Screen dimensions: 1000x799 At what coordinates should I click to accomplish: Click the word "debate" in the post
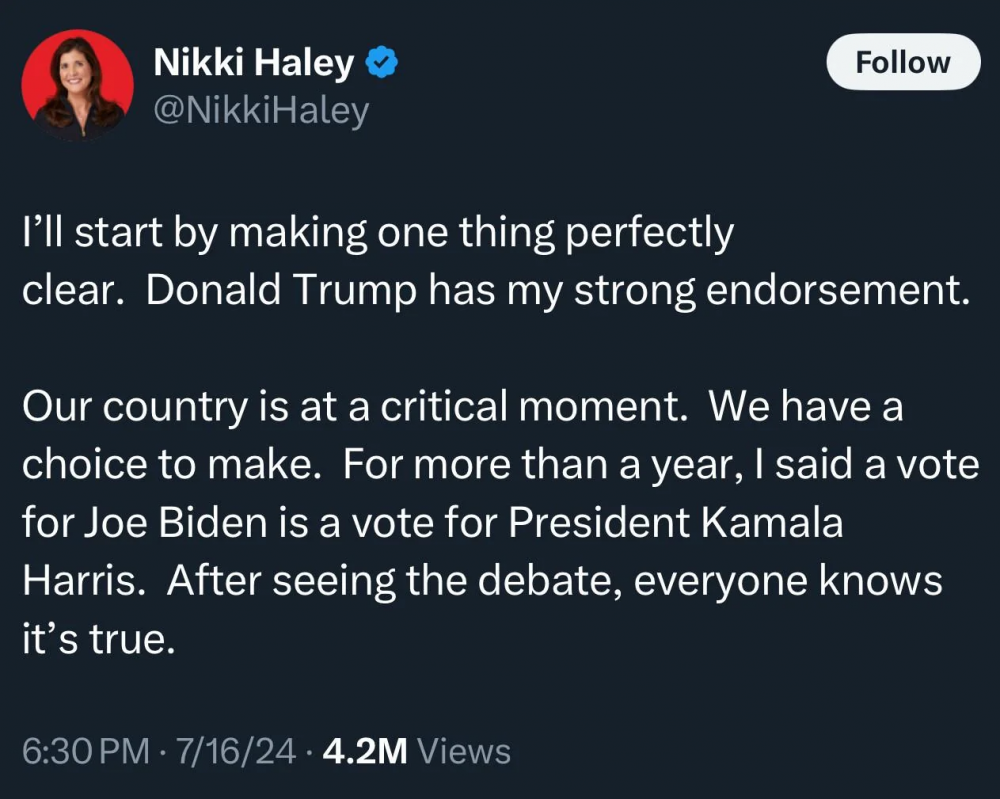point(539,581)
